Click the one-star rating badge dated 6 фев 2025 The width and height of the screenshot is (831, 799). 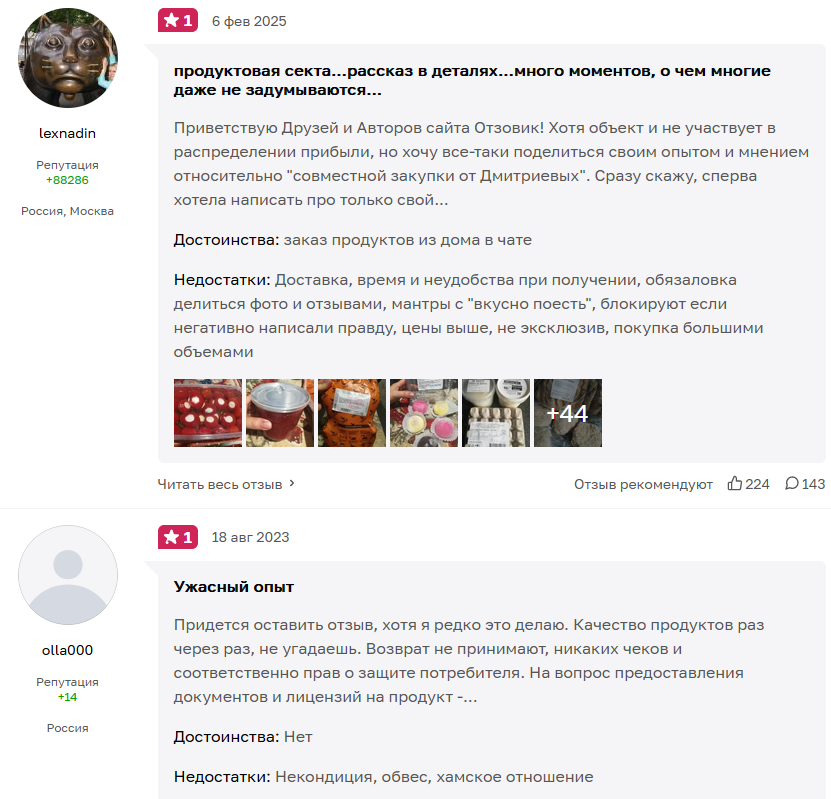click(x=178, y=21)
